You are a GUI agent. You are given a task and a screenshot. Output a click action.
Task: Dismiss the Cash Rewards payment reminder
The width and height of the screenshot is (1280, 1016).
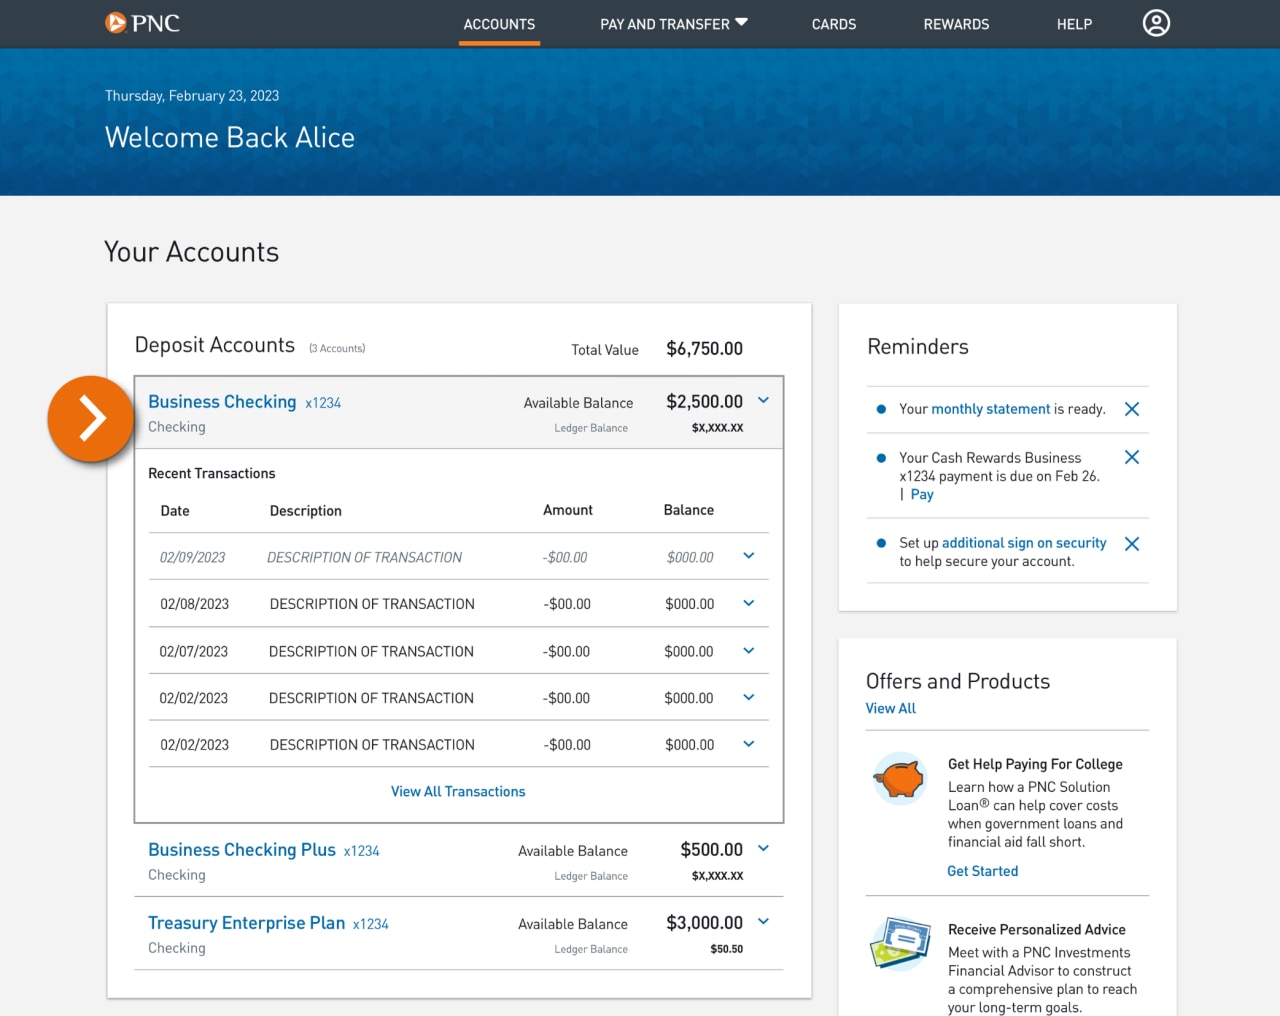pos(1131,456)
